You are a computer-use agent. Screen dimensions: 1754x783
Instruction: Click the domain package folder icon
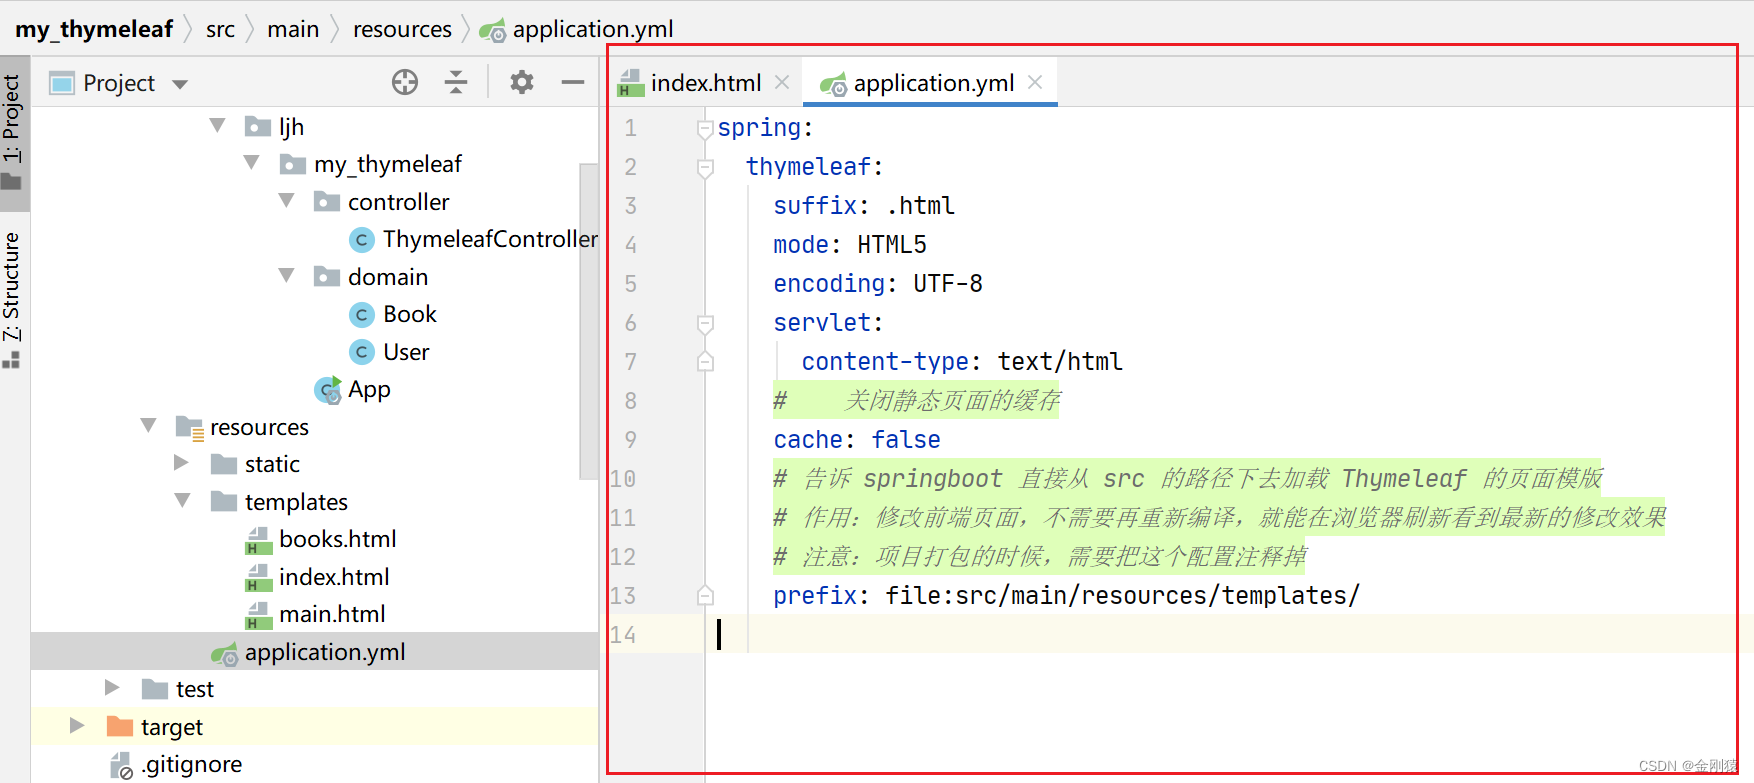pos(327,276)
